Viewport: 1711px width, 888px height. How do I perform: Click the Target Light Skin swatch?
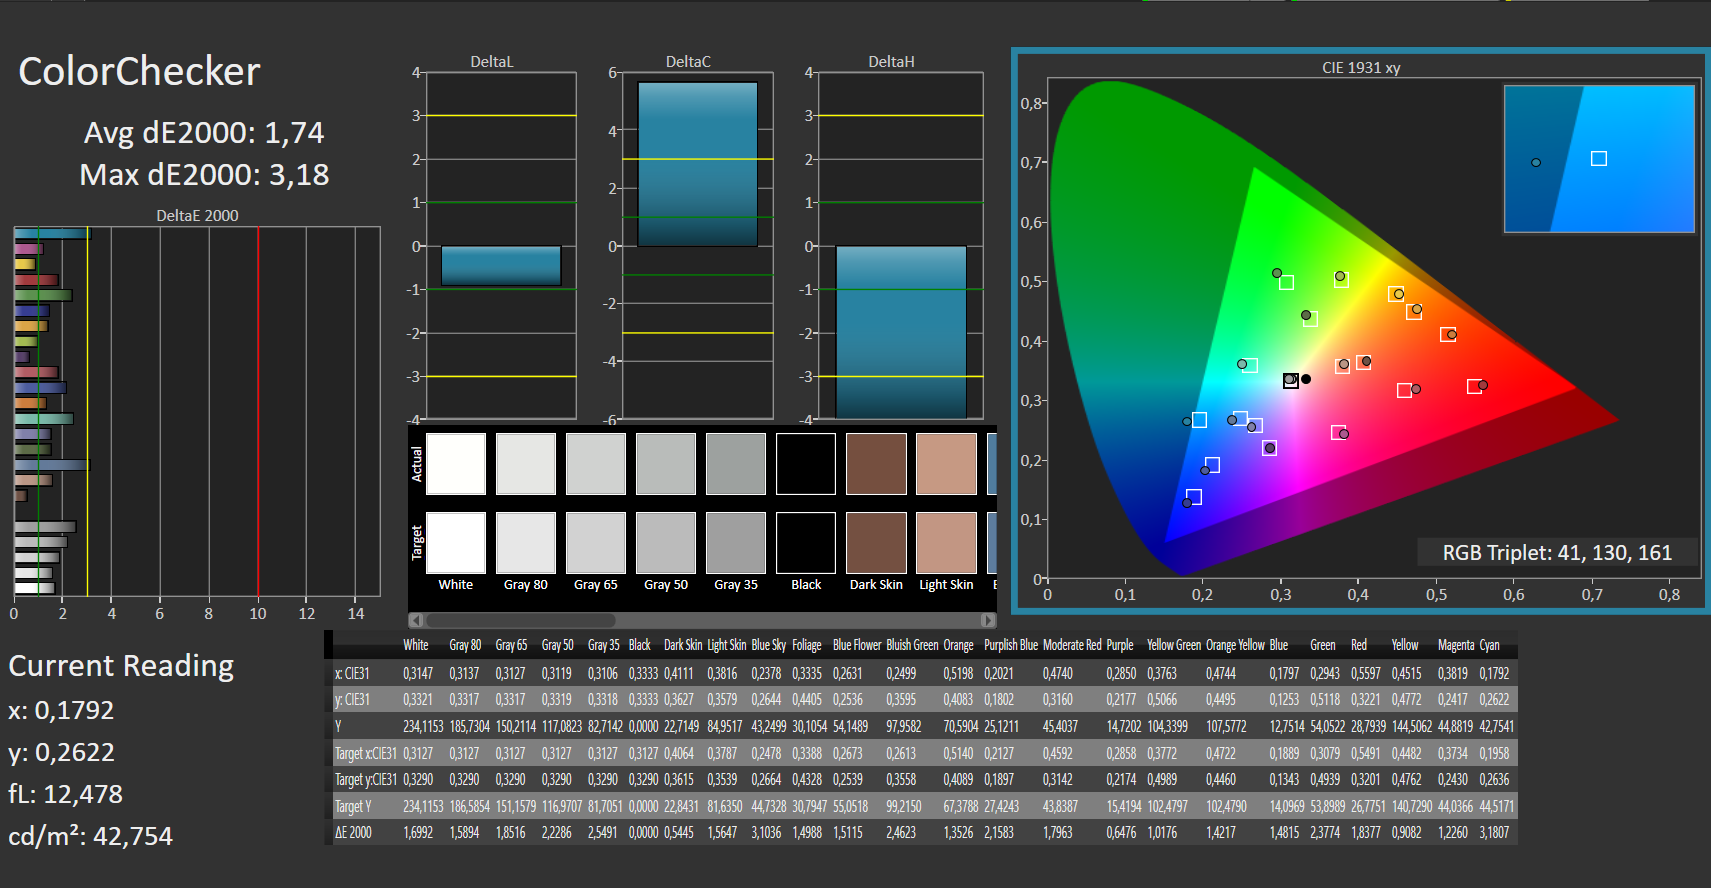click(946, 543)
